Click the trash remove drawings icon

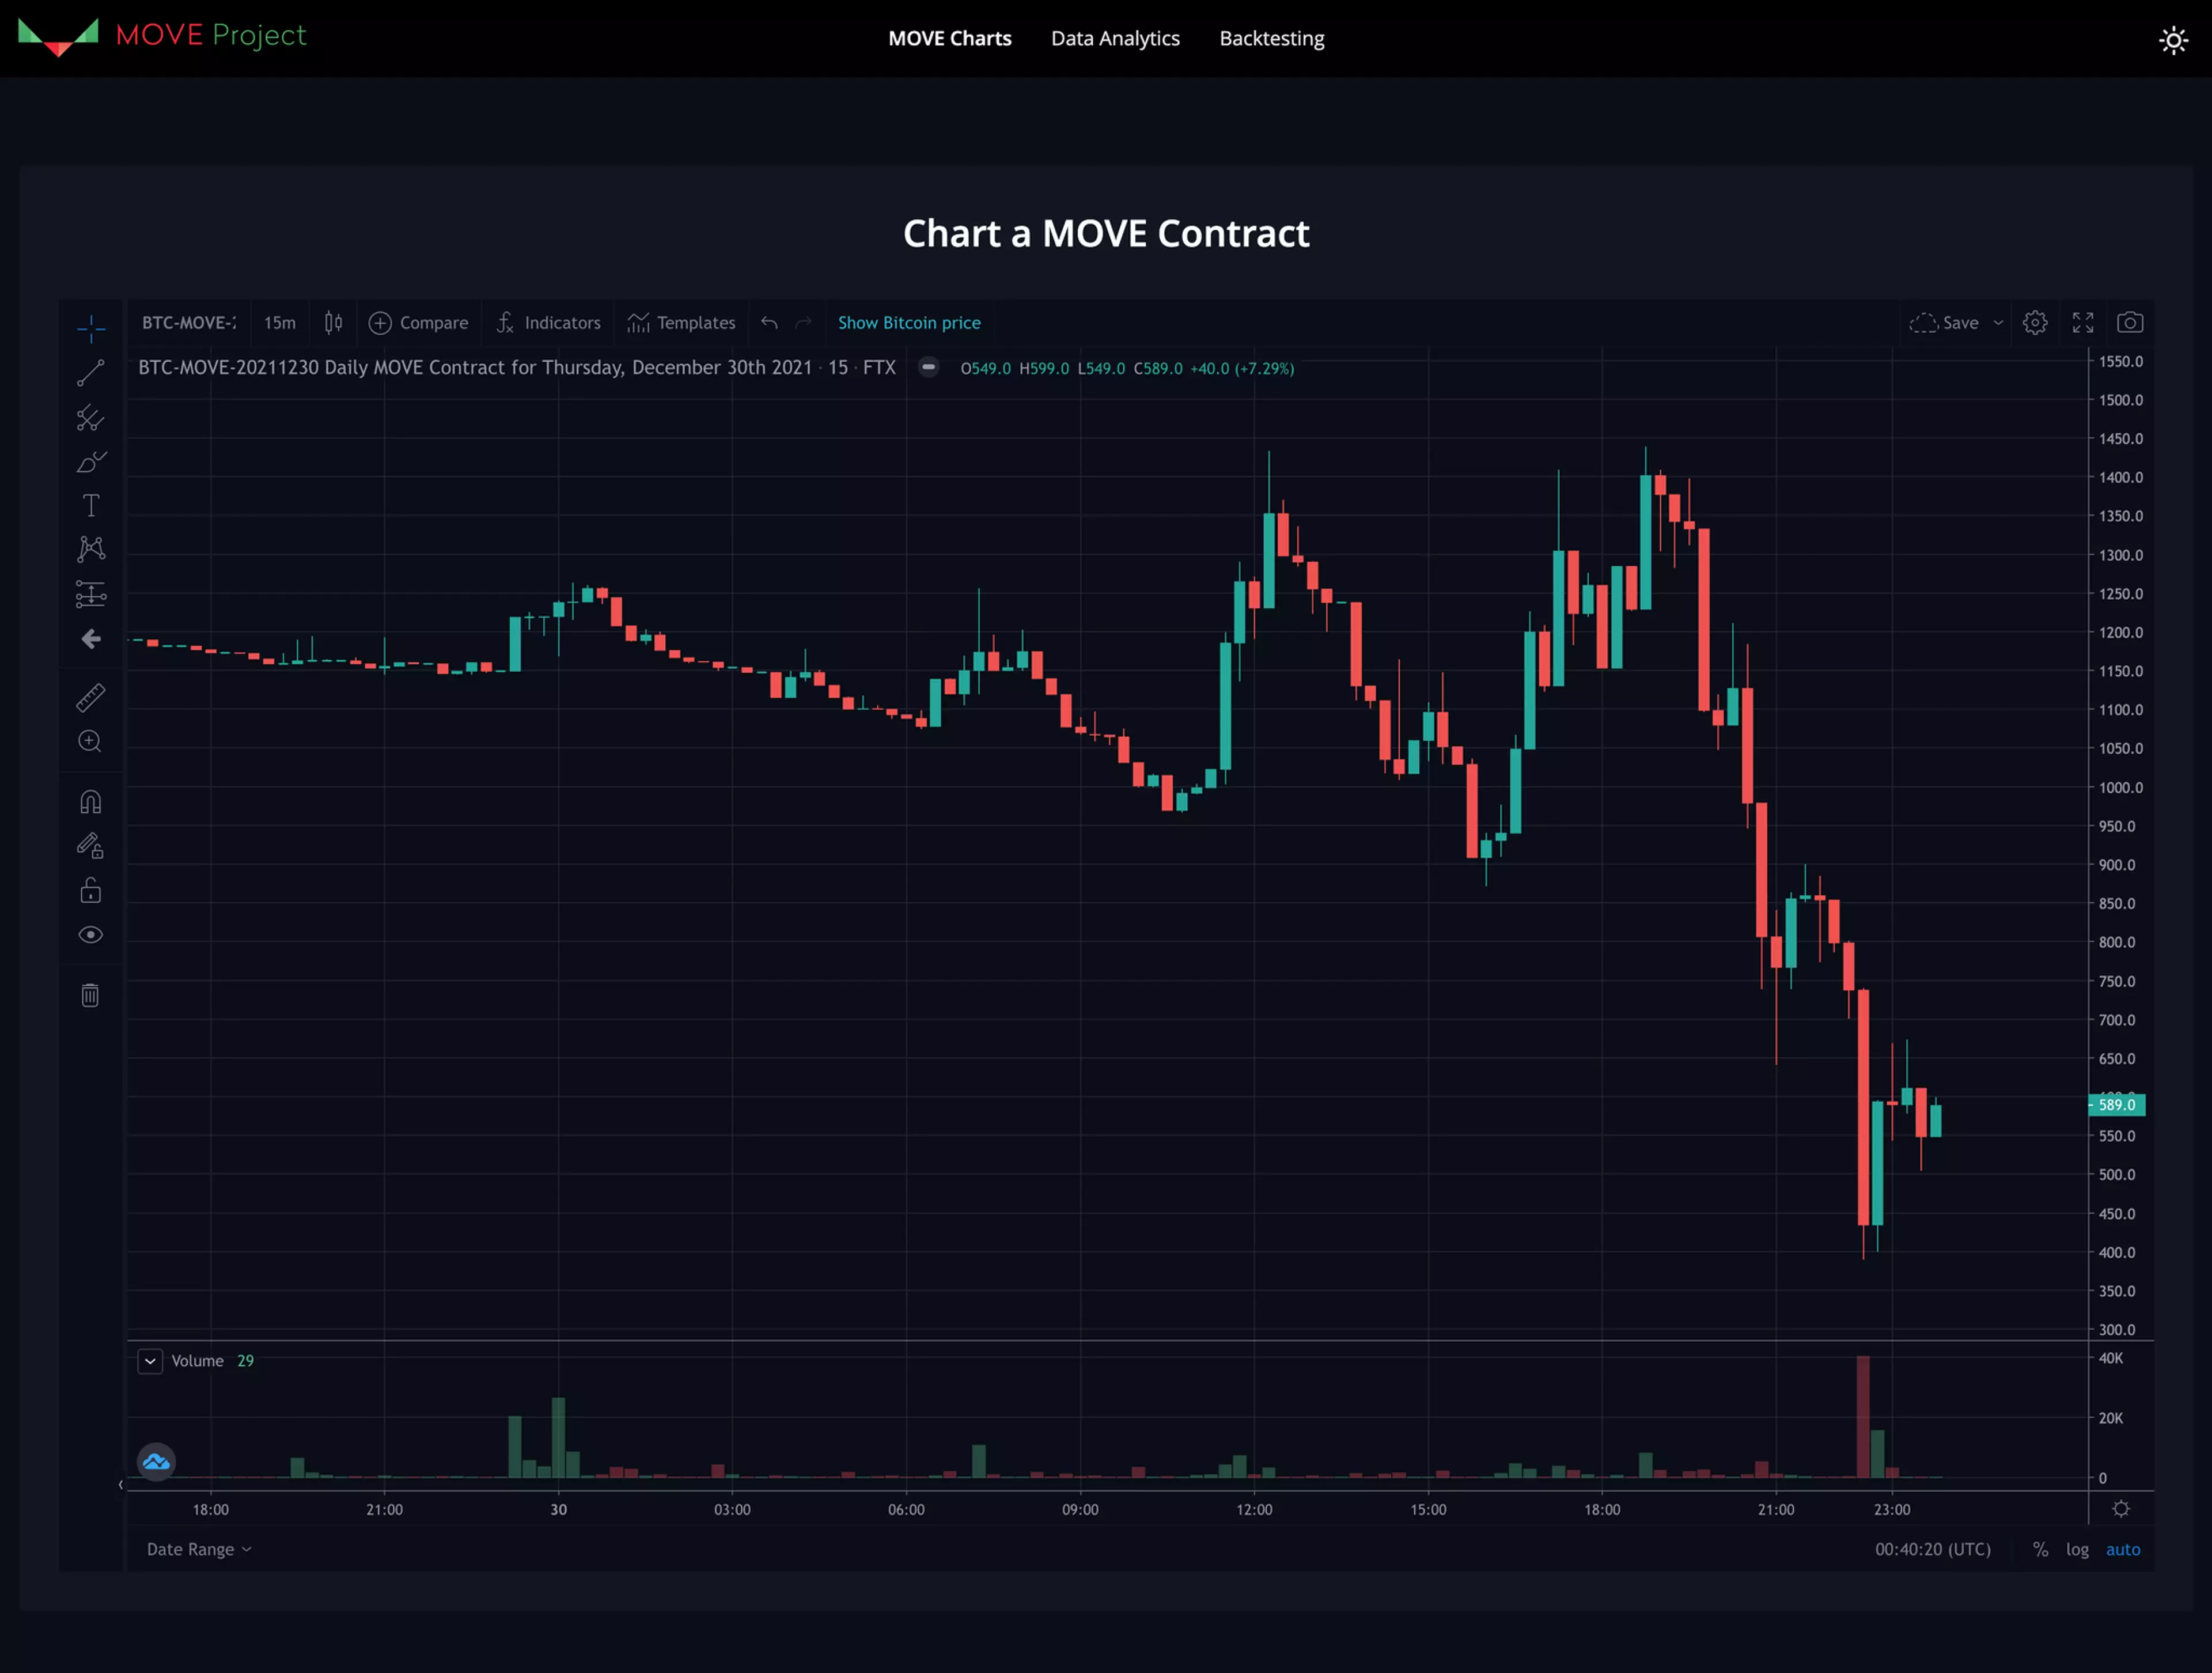90,995
